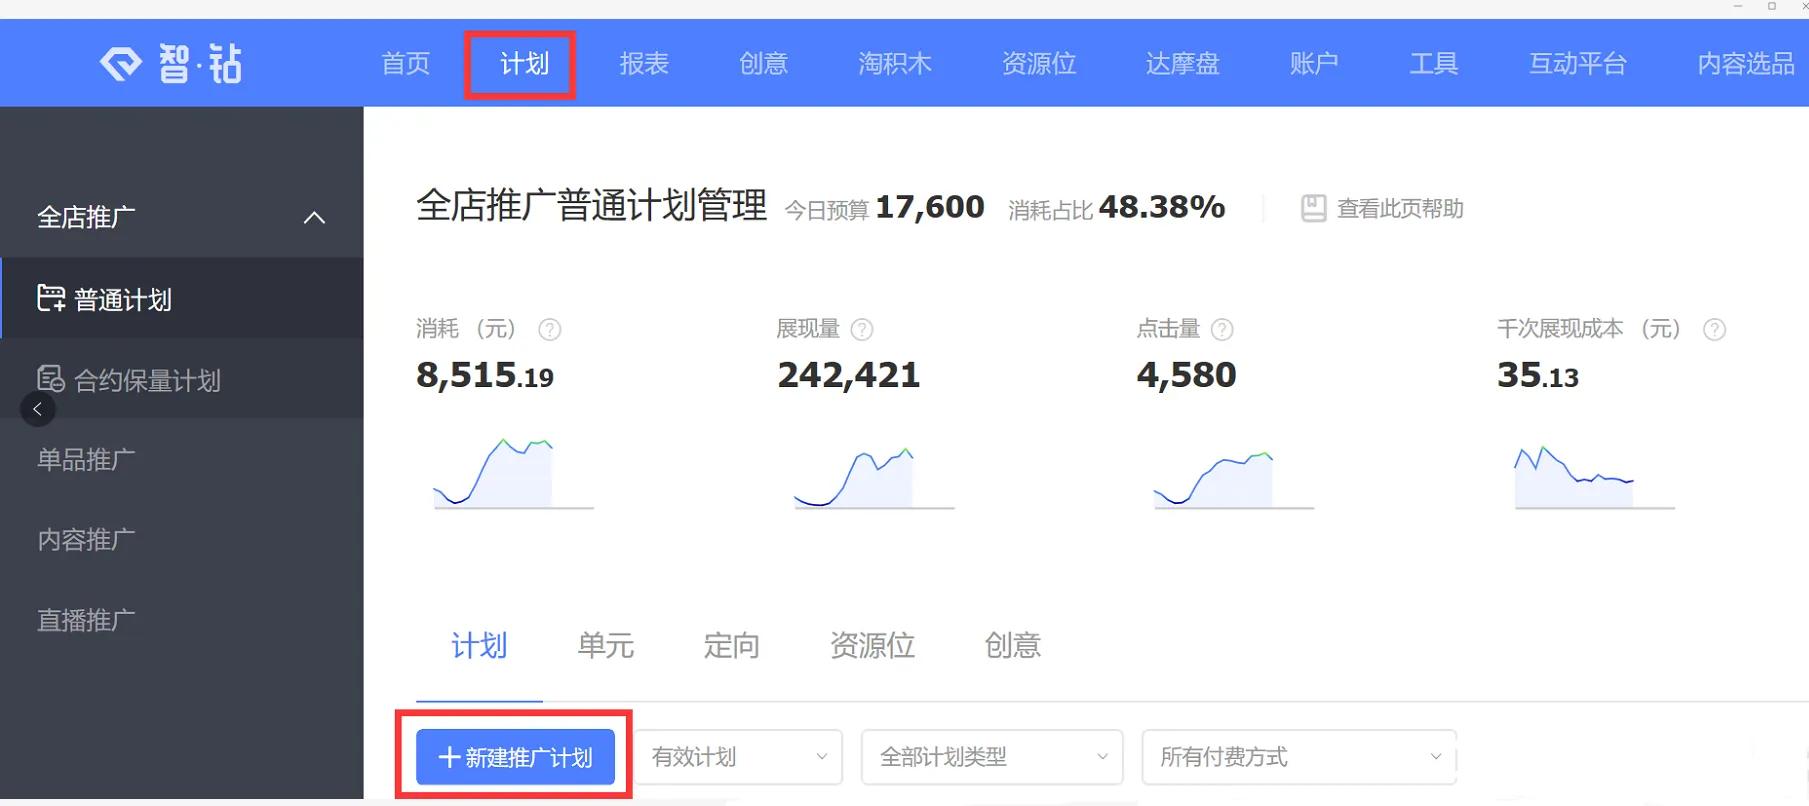
Task: Open the 工具 menu
Action: pyautogui.click(x=1433, y=64)
